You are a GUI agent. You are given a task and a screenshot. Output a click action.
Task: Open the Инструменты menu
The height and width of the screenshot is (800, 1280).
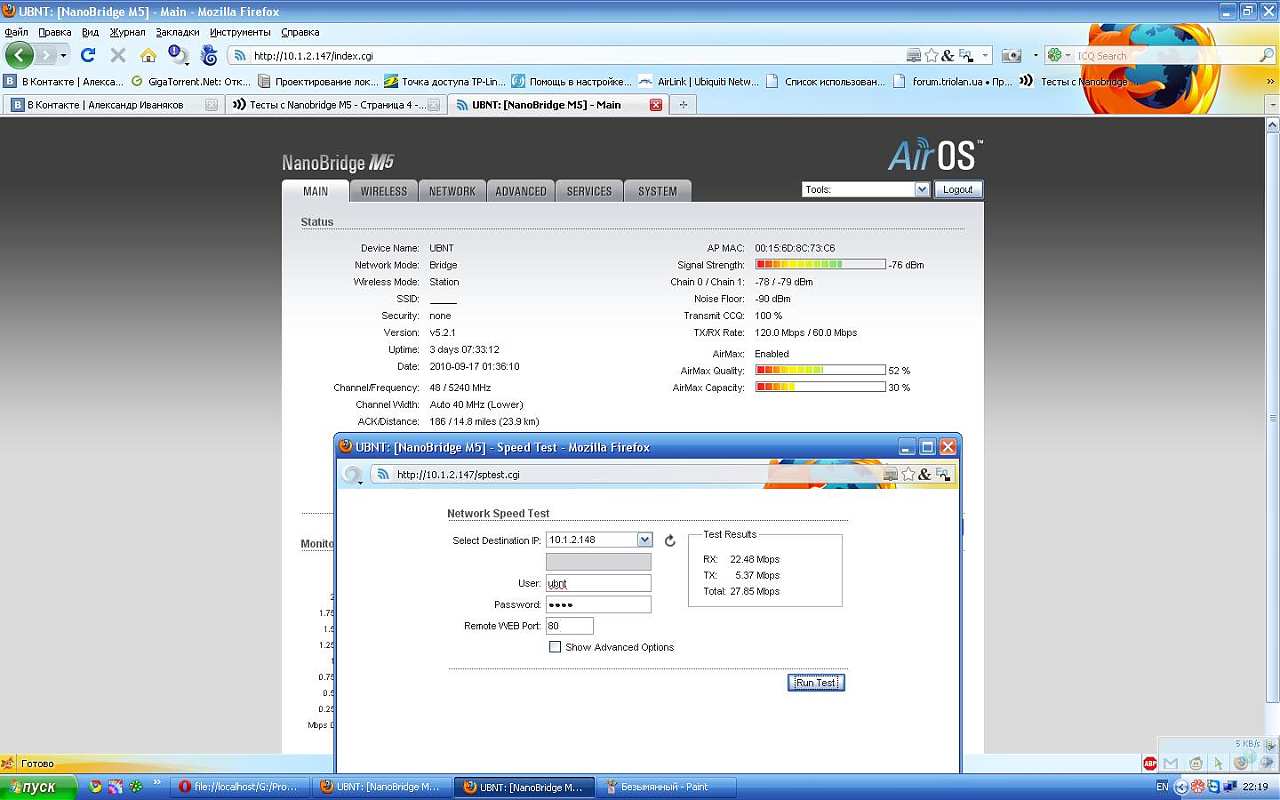240,32
